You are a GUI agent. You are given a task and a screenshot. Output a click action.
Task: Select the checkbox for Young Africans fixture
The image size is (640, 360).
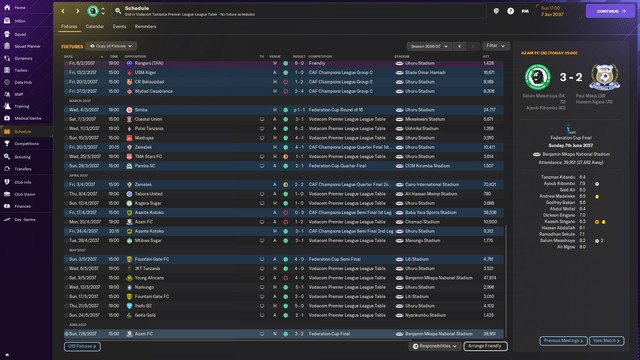tap(67, 278)
